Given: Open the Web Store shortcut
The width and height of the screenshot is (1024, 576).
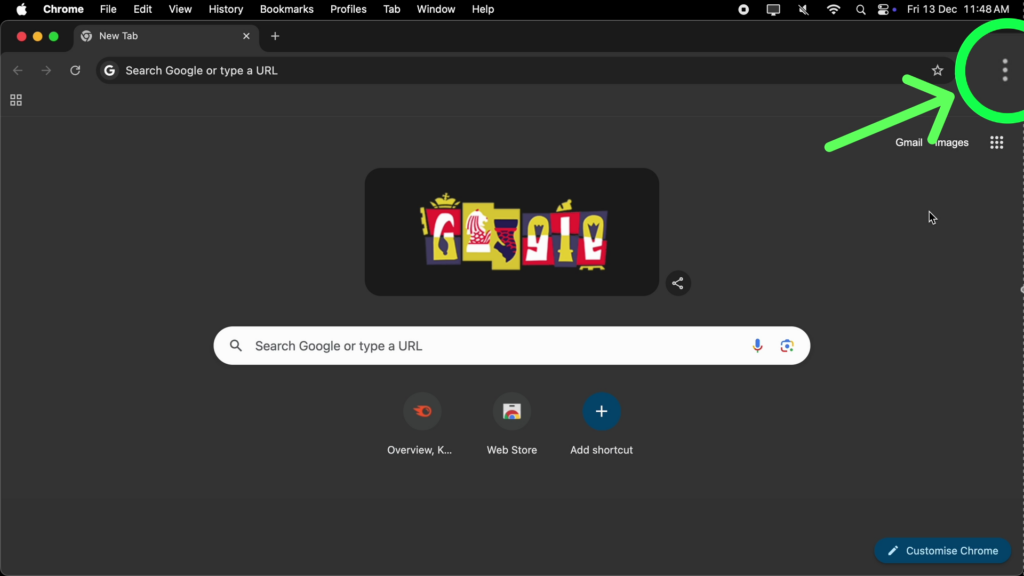Looking at the screenshot, I should click(511, 424).
